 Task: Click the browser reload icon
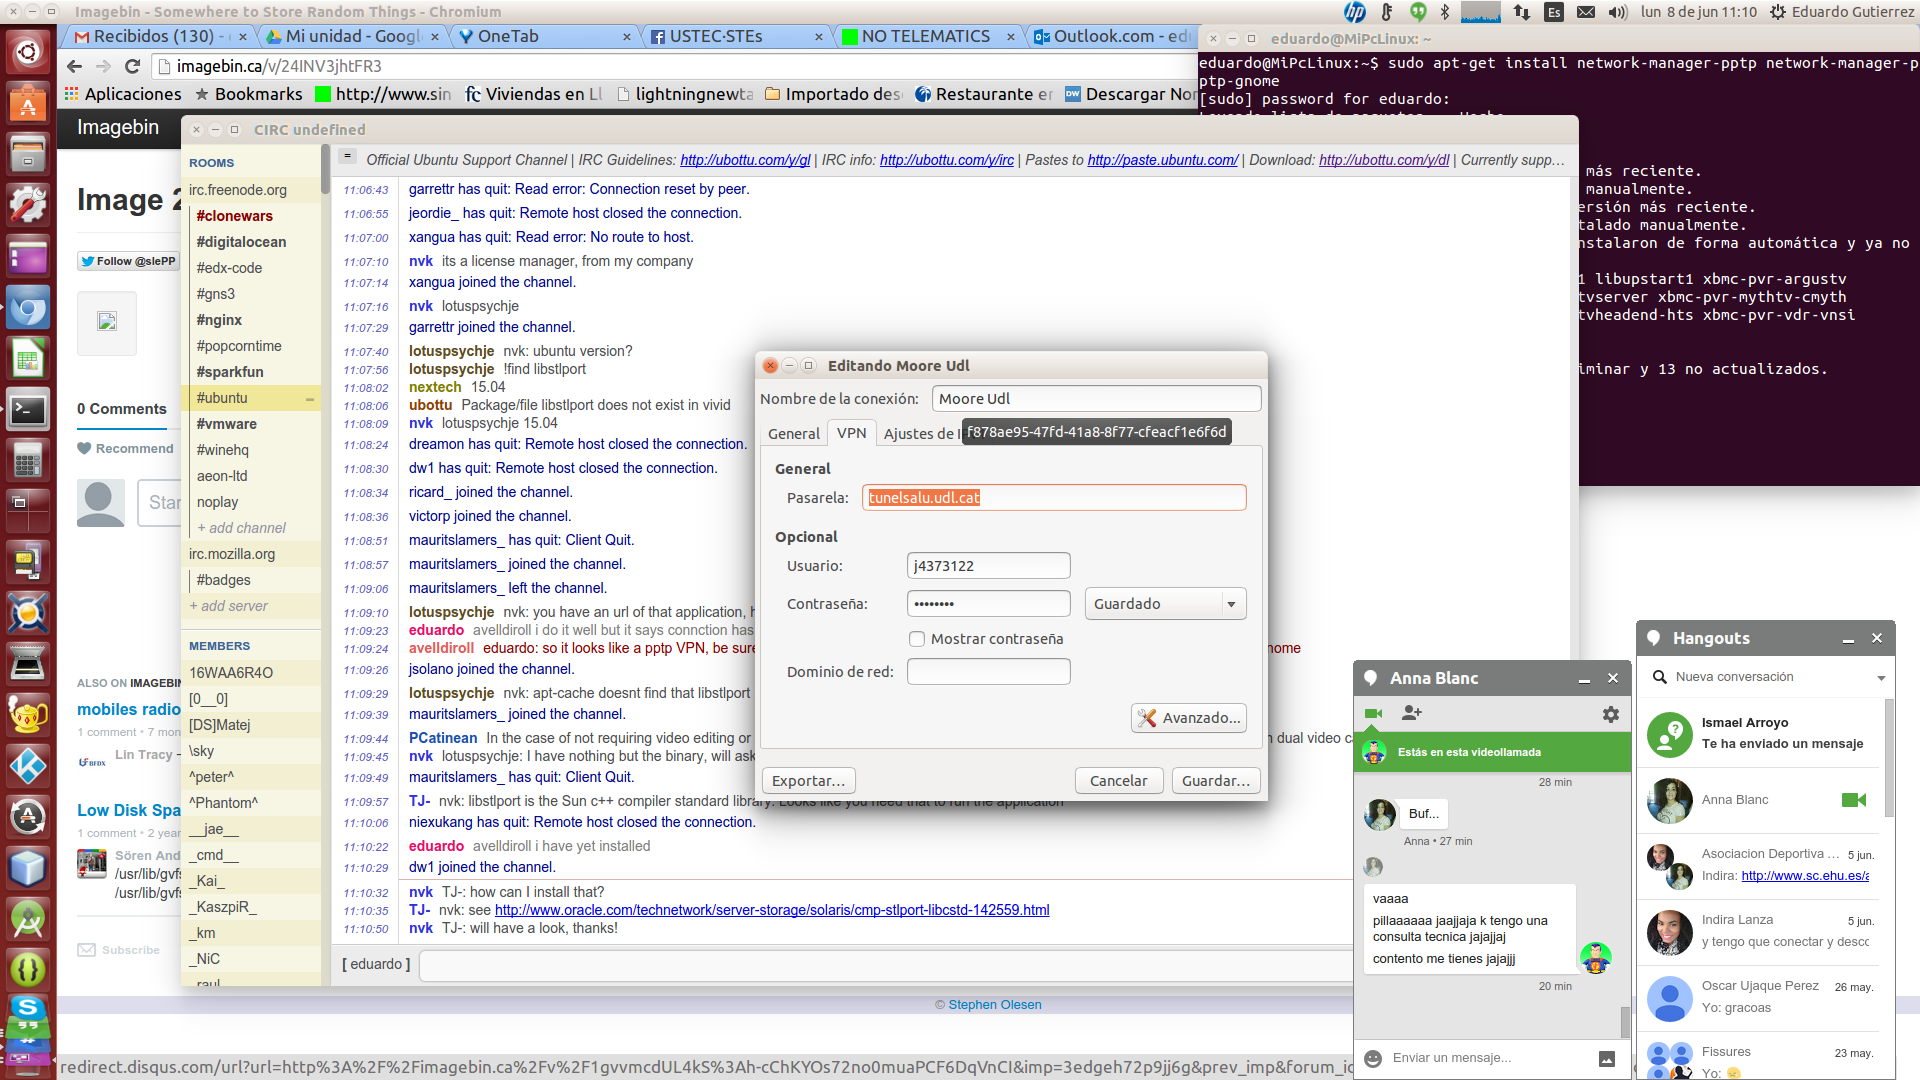tap(132, 66)
